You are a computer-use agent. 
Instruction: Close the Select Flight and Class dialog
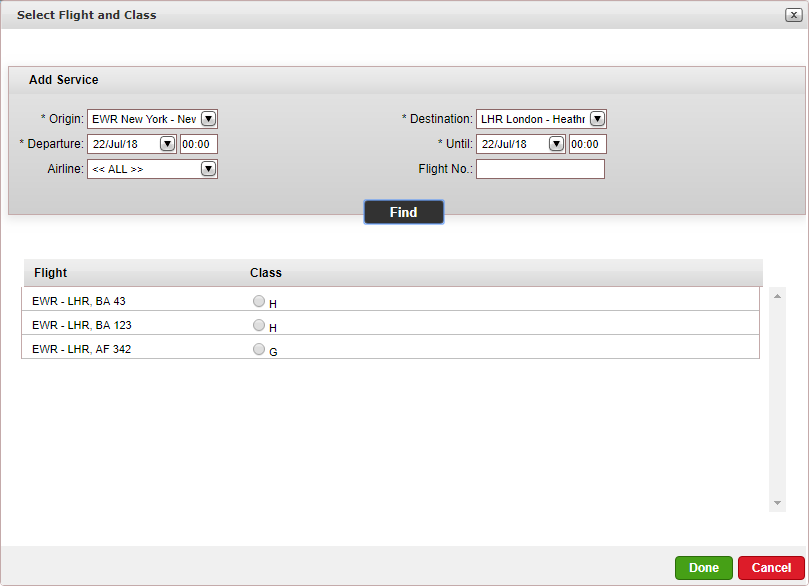(792, 15)
